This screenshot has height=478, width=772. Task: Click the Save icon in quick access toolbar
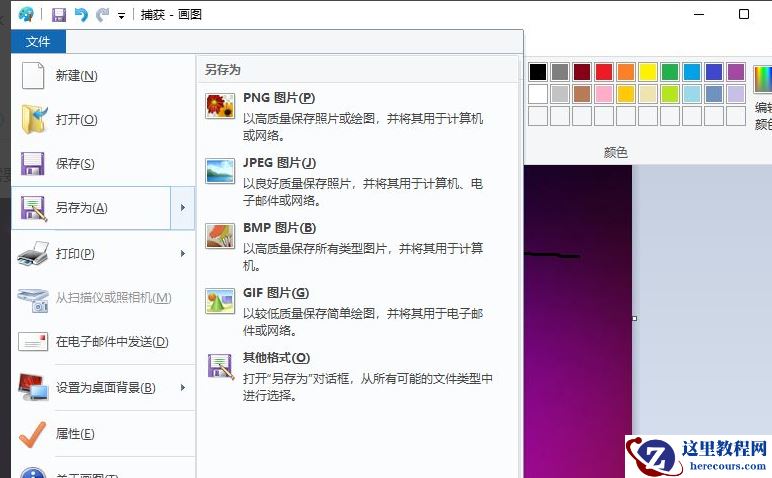[x=59, y=15]
